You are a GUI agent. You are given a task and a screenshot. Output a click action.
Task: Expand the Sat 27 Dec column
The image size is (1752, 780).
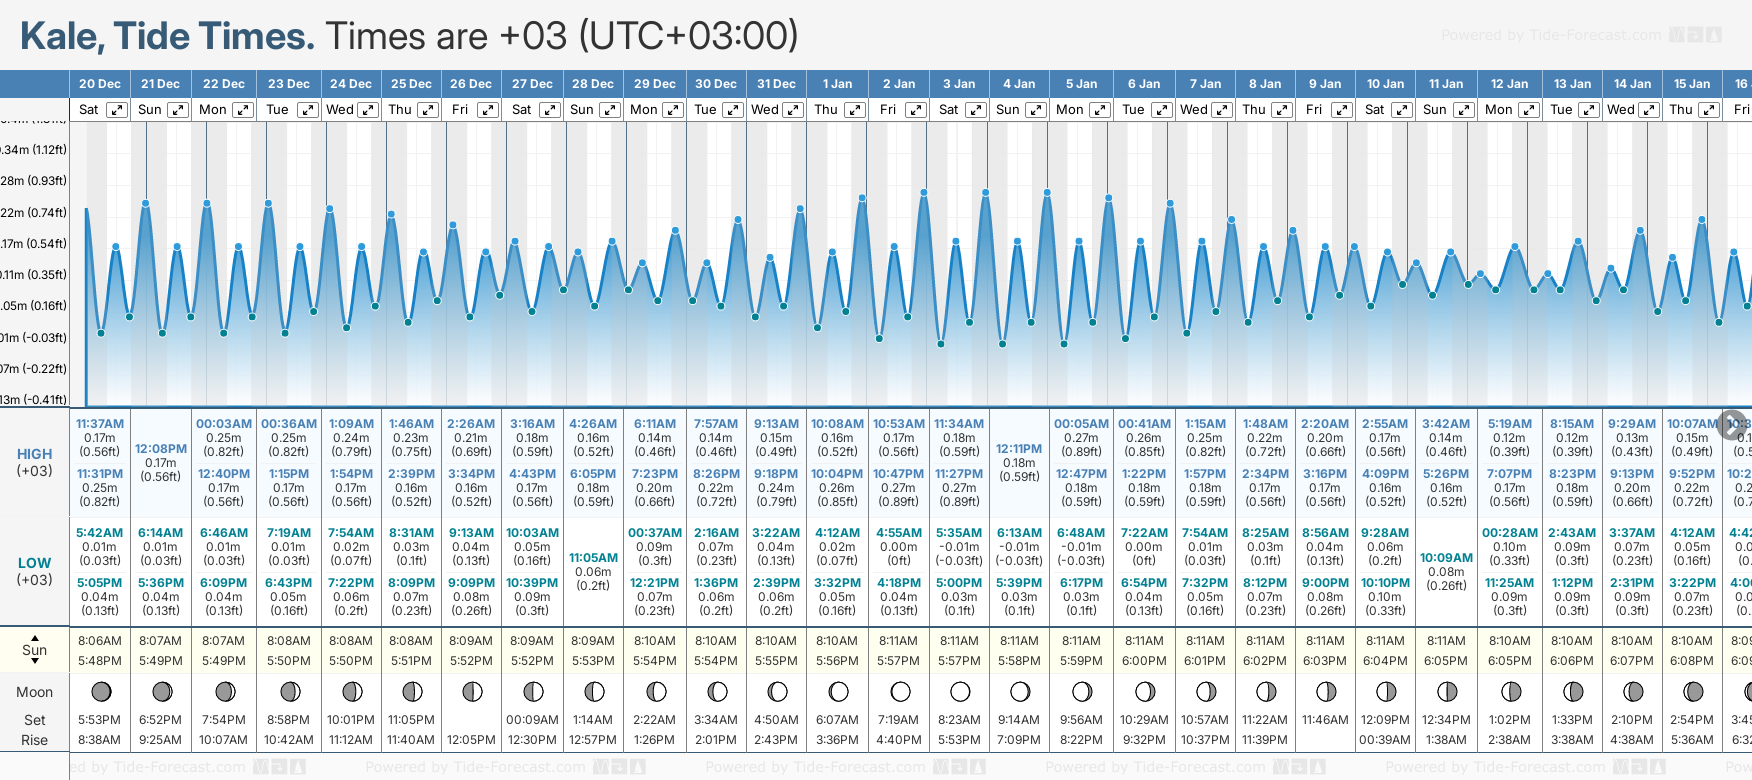[x=549, y=110]
